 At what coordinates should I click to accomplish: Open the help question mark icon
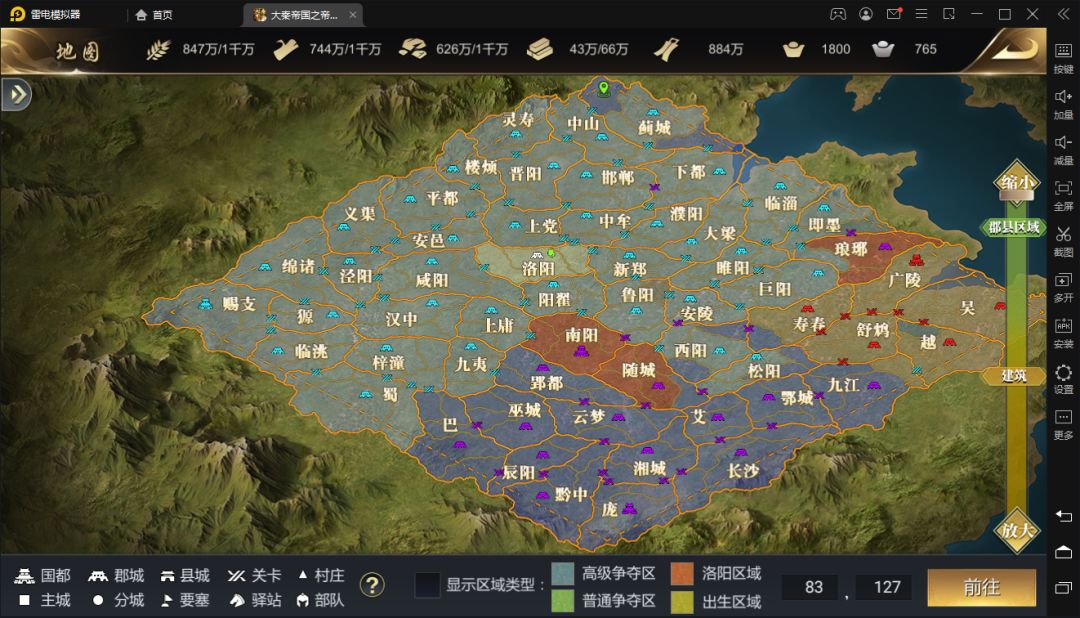[x=373, y=586]
